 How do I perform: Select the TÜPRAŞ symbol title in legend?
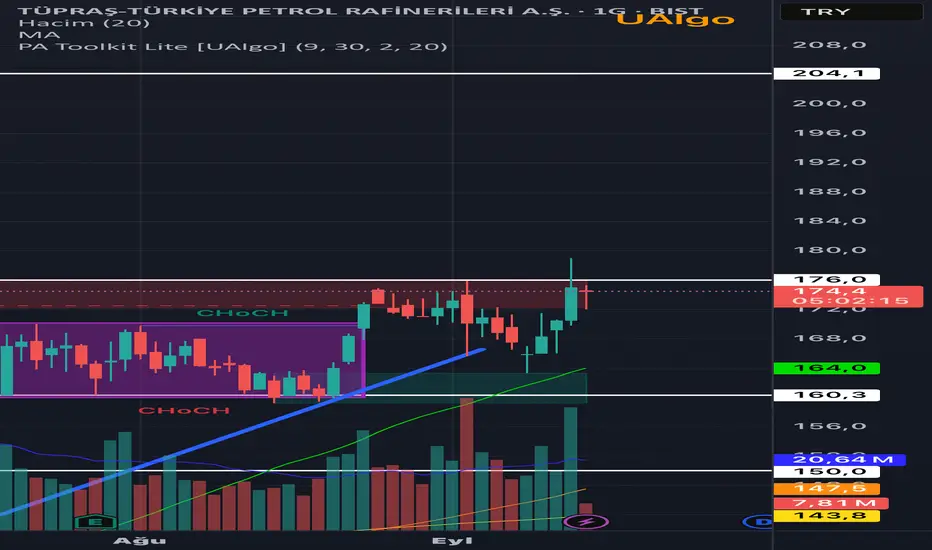click(x=360, y=11)
